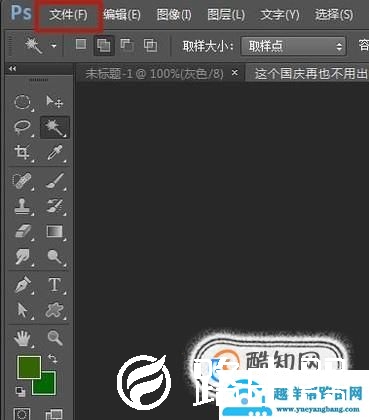369x420 pixels.
Task: Open the 文字(Y) menu
Action: pos(279,15)
